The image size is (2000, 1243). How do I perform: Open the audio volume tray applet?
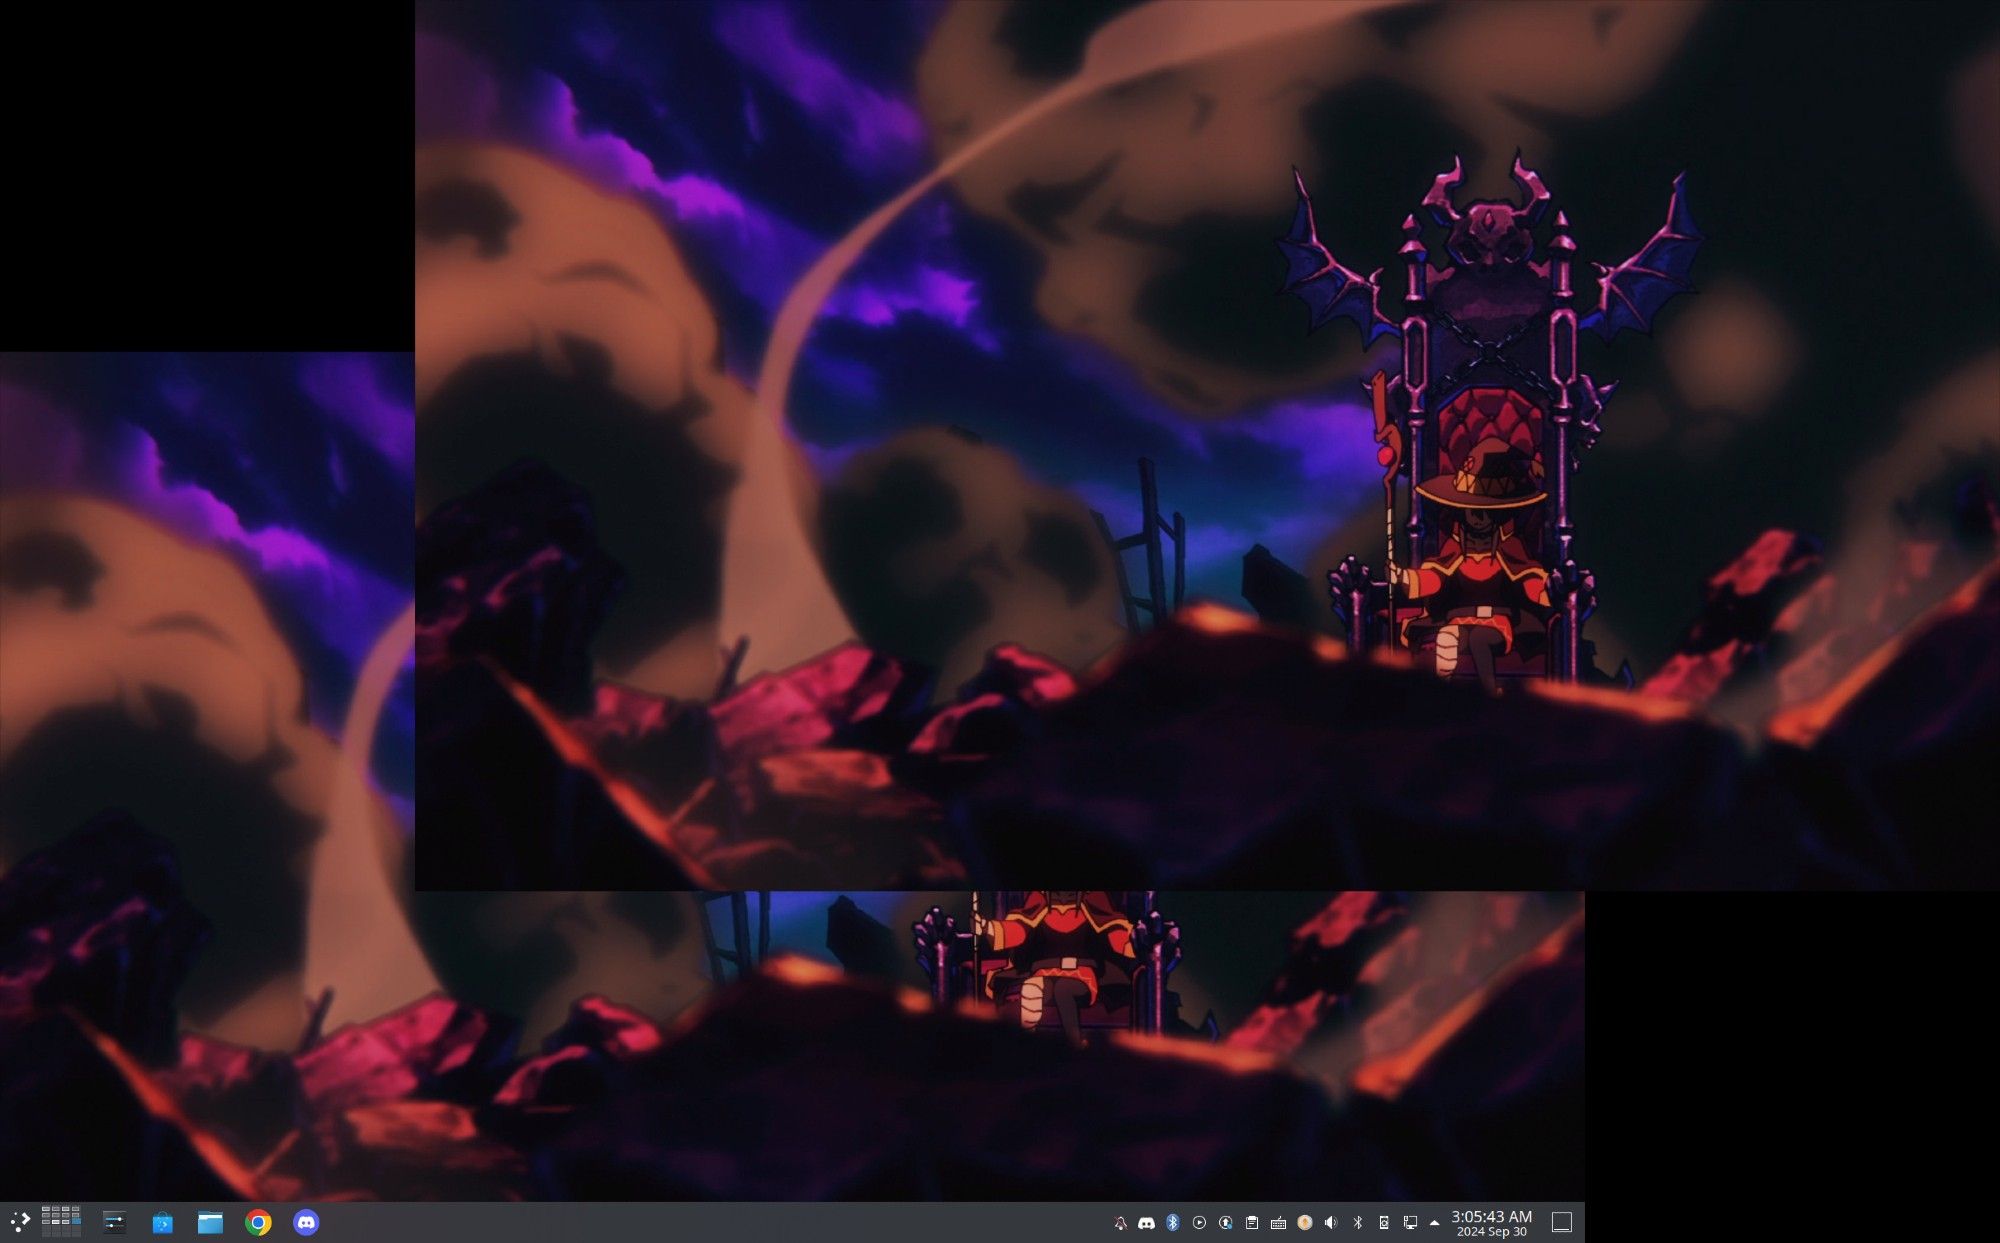click(1331, 1222)
